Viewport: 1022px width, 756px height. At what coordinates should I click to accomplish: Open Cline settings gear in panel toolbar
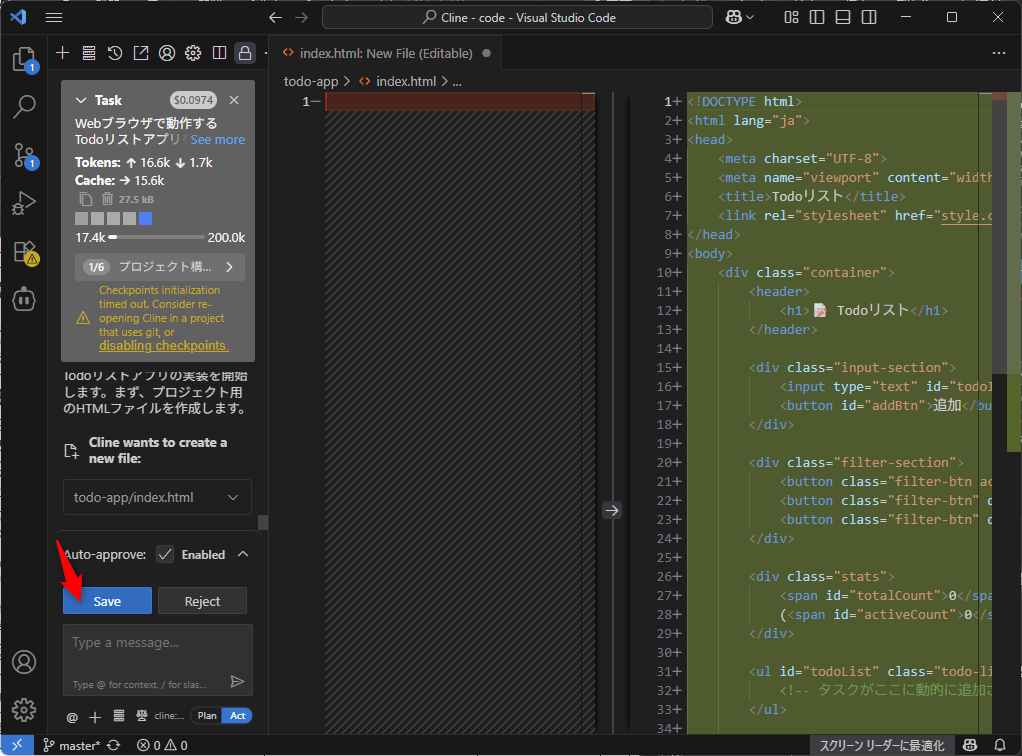(x=193, y=53)
